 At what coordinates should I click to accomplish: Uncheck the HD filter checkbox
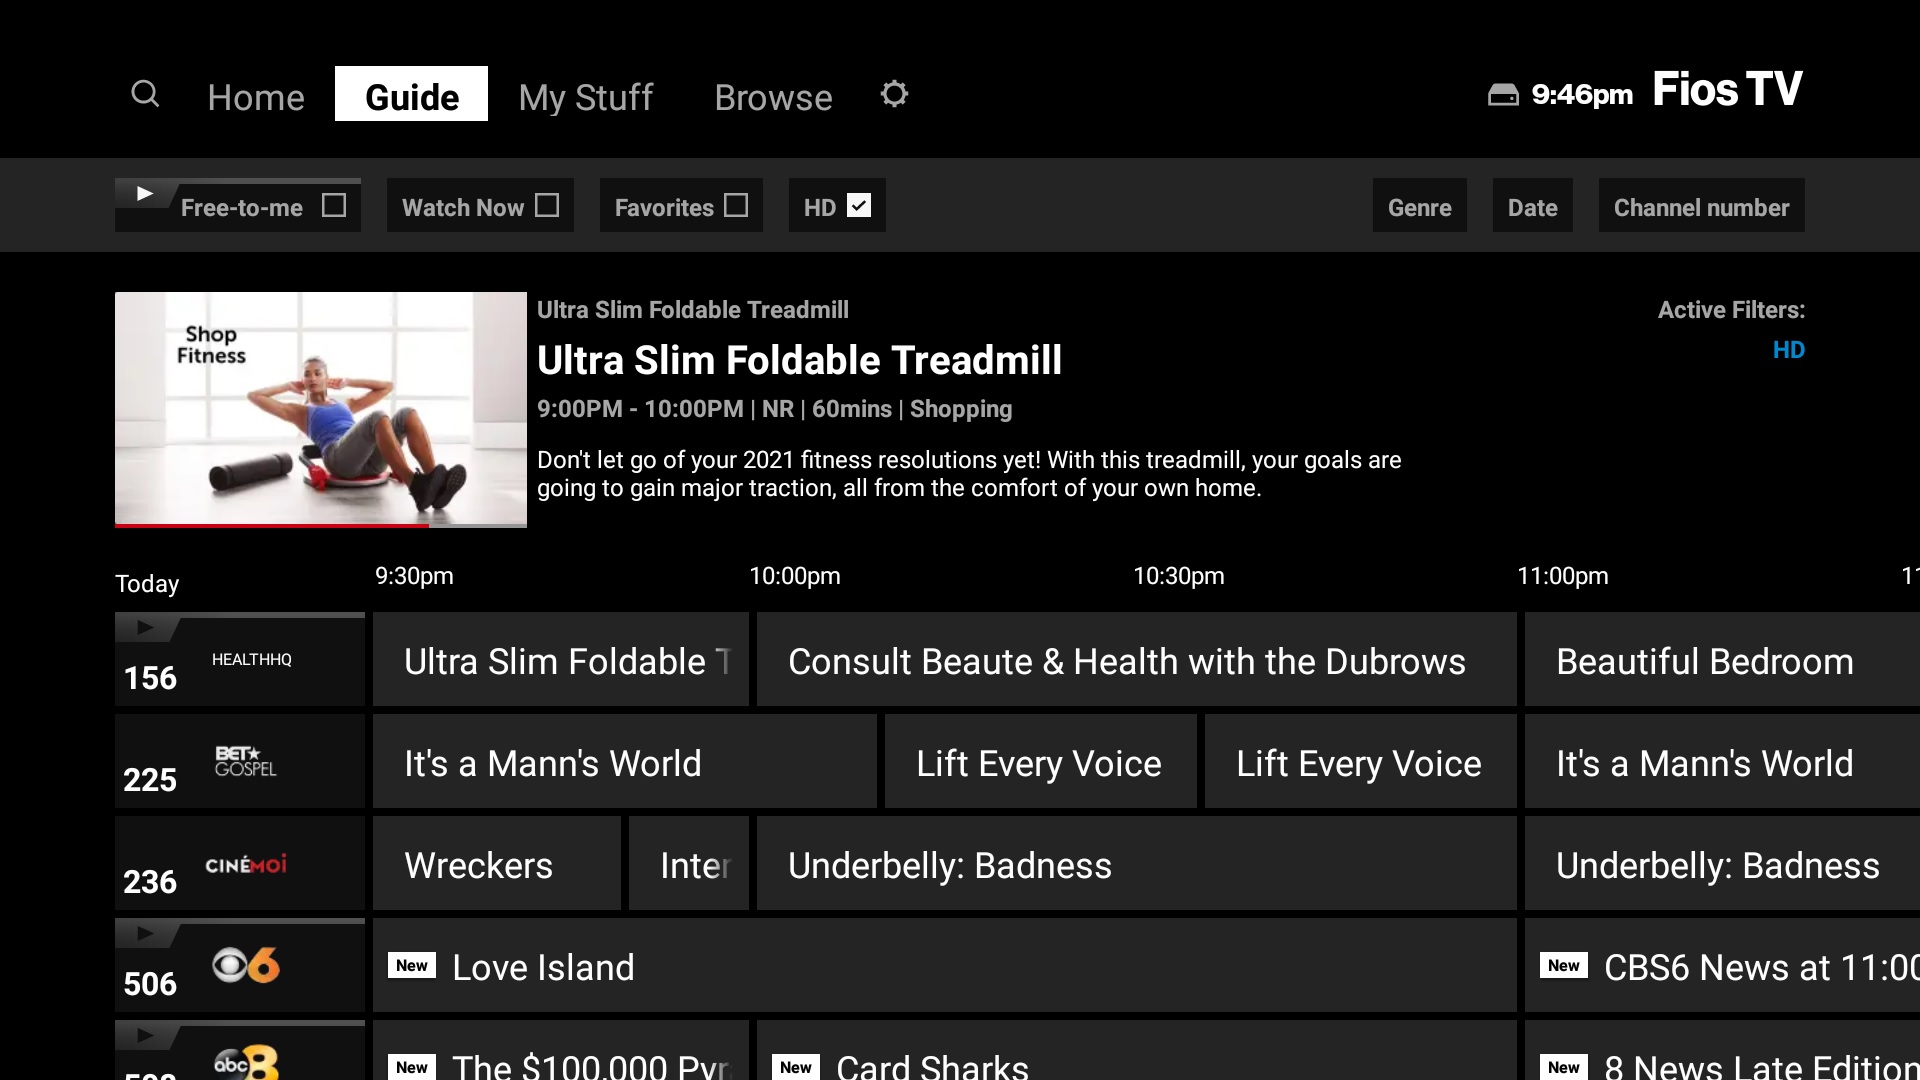(x=859, y=205)
